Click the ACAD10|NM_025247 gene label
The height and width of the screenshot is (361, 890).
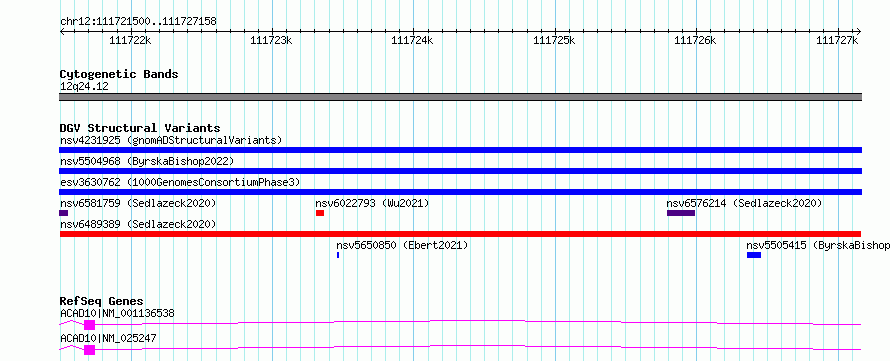pyautogui.click(x=108, y=338)
